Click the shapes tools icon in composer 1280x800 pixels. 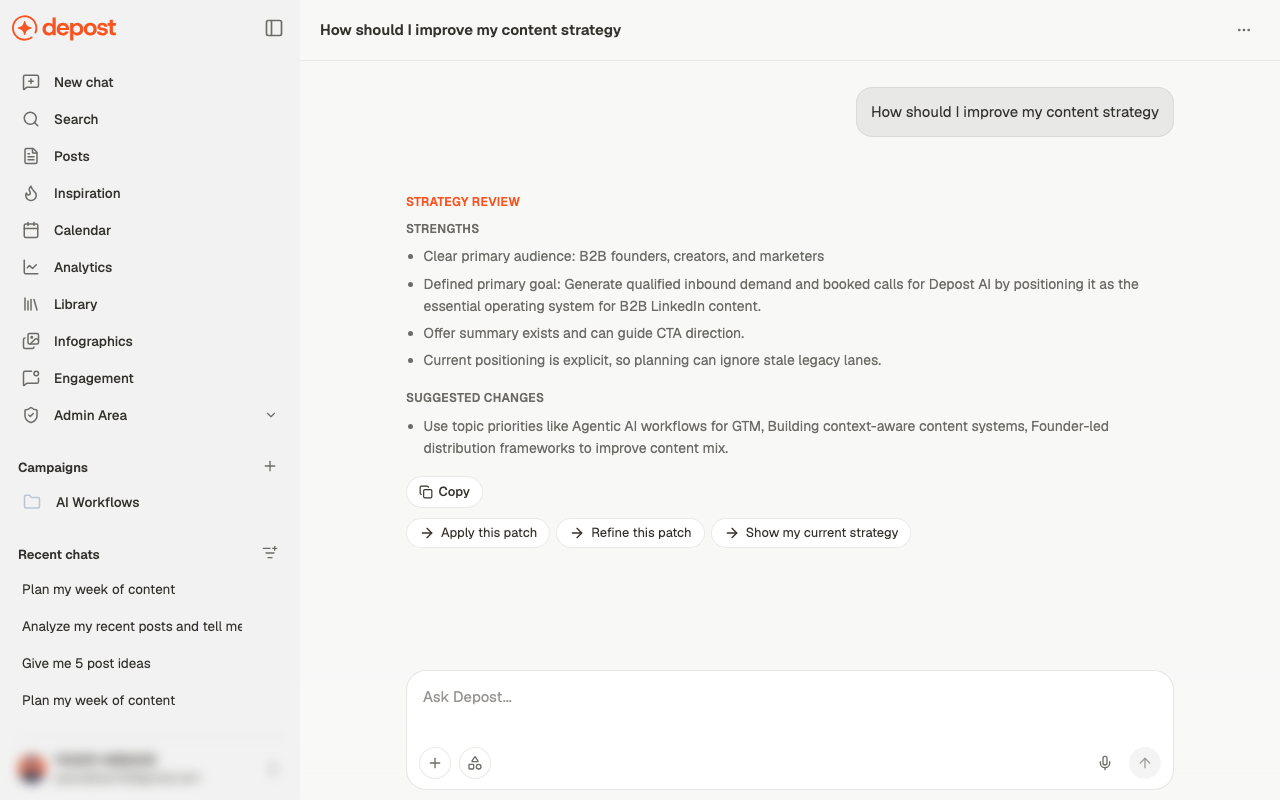(x=475, y=763)
